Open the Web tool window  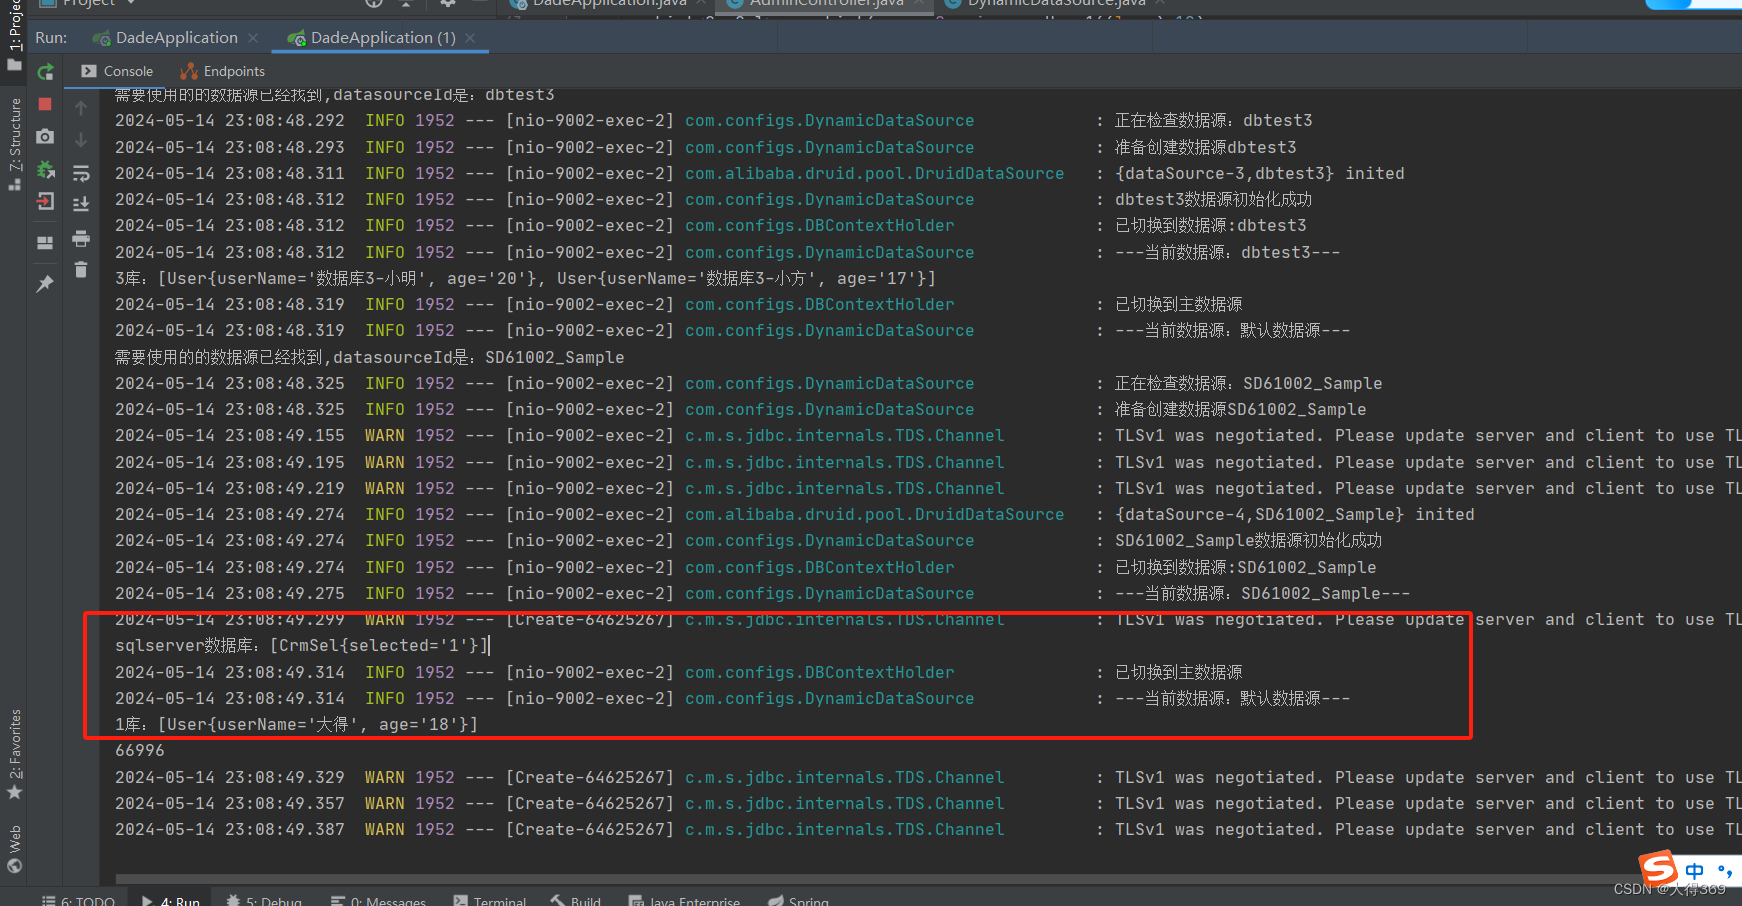tap(14, 847)
